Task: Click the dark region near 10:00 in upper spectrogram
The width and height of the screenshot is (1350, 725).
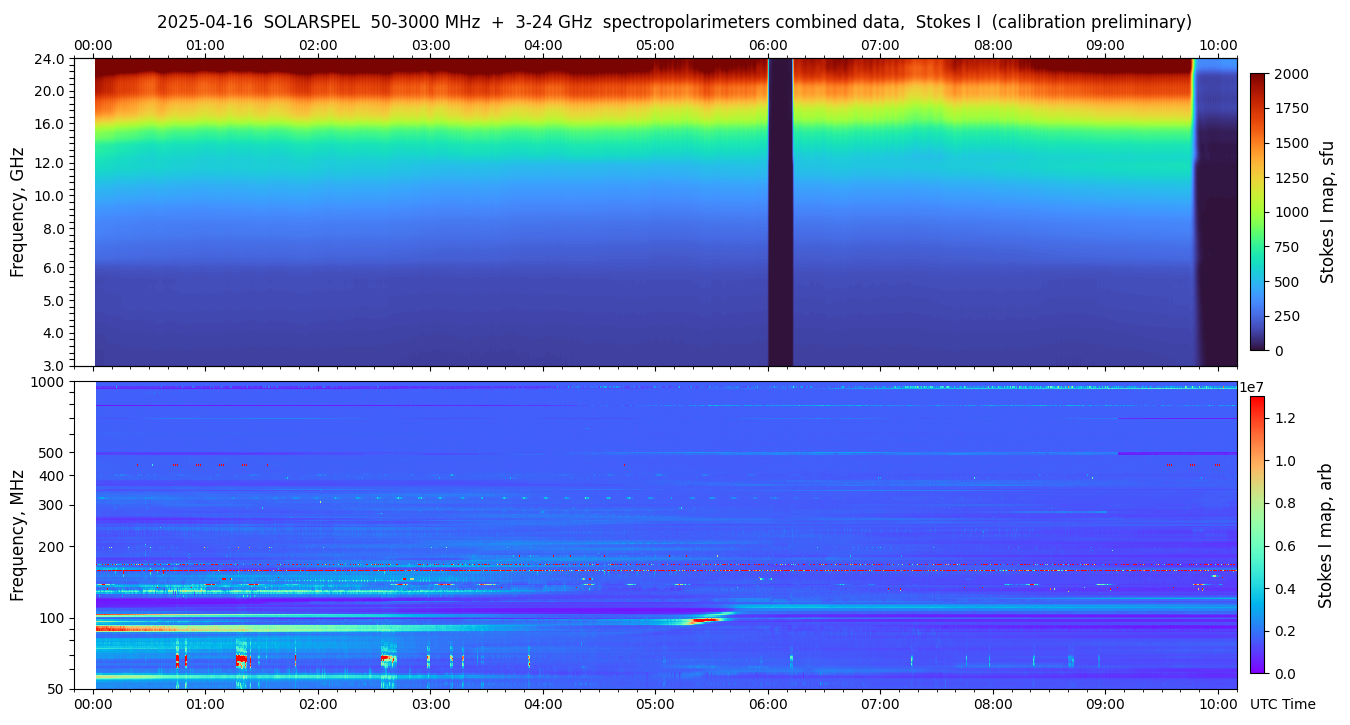Action: [x=1218, y=250]
